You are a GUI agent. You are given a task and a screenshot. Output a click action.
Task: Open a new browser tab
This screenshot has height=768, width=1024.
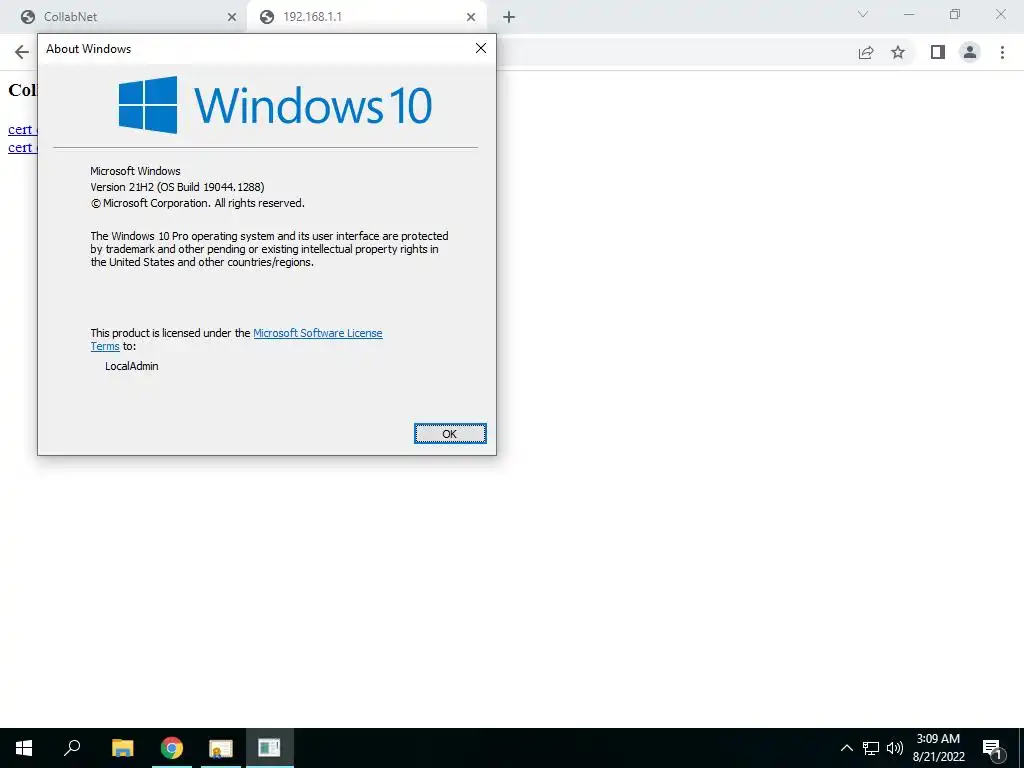(509, 17)
